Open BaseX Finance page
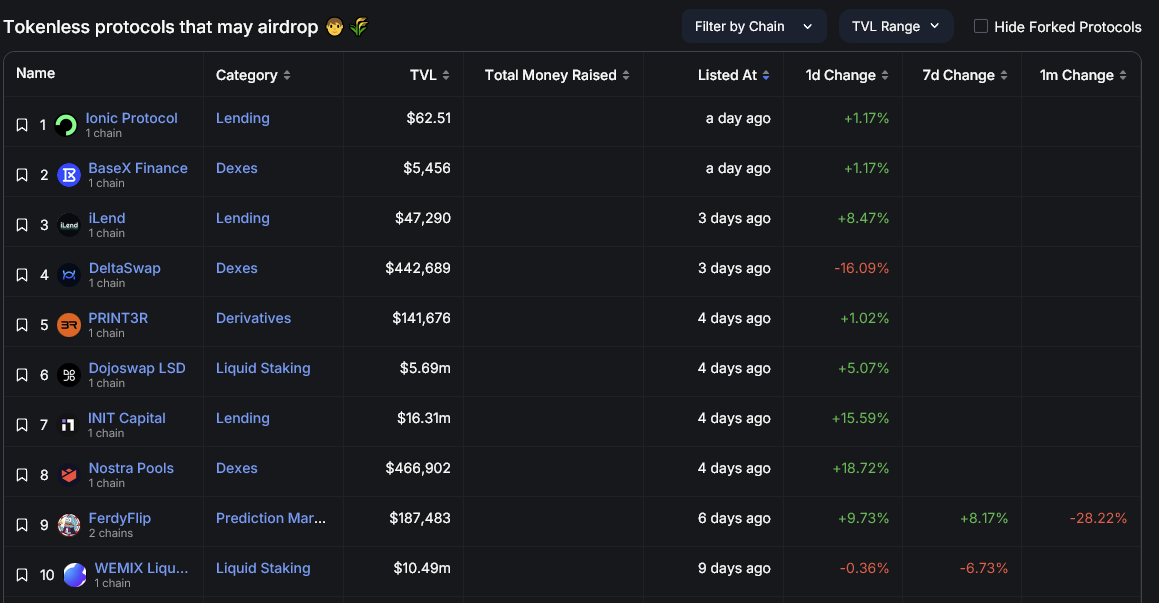 [x=138, y=168]
